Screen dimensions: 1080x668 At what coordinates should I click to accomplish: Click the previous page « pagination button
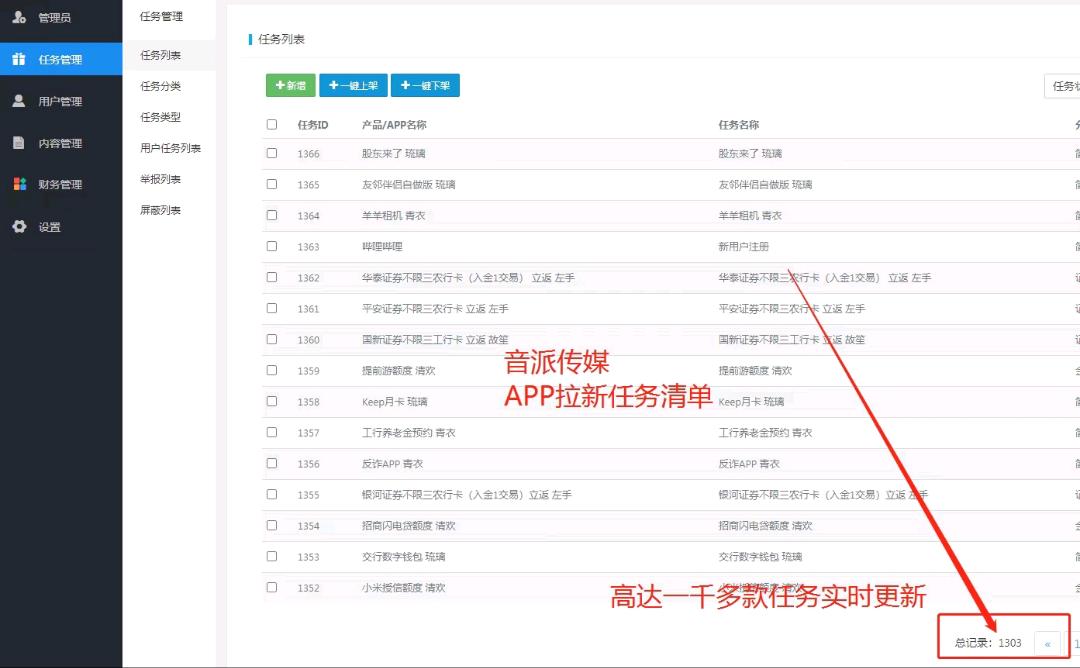point(1047,643)
